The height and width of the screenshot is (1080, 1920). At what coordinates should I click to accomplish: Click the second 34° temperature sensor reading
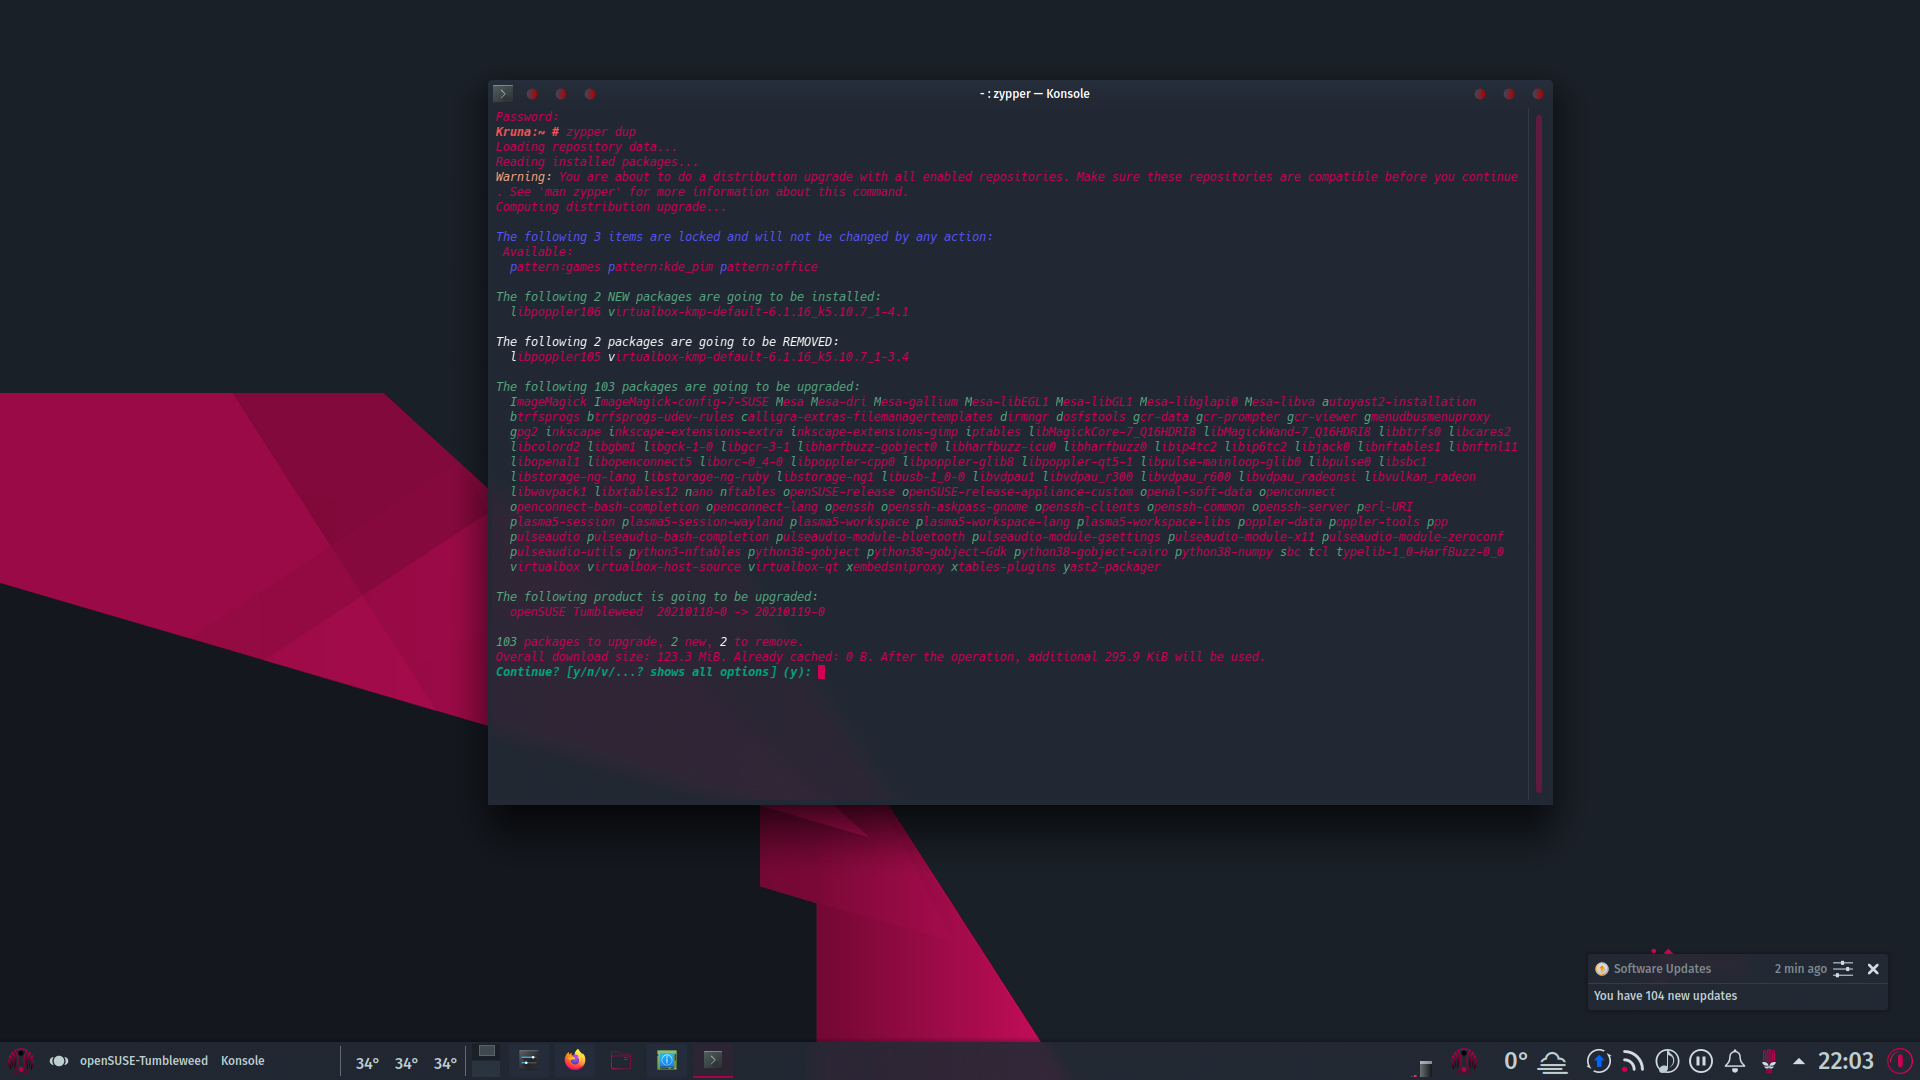pos(406,1063)
